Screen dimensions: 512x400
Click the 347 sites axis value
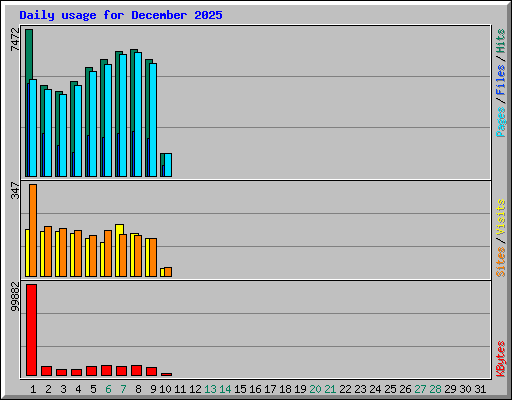pyautogui.click(x=15, y=190)
